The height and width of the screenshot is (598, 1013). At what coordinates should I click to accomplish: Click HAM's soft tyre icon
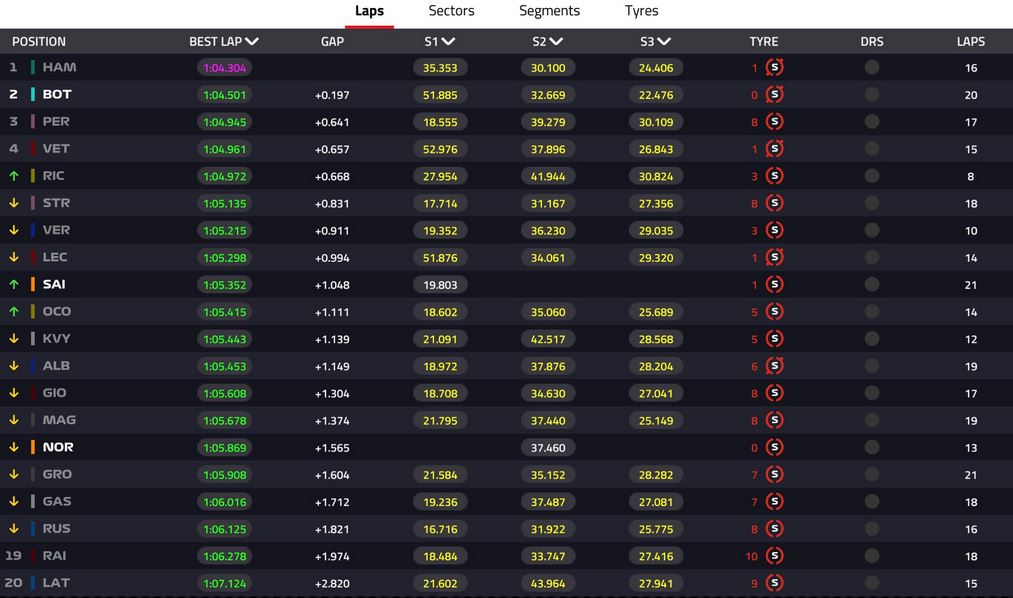click(774, 67)
